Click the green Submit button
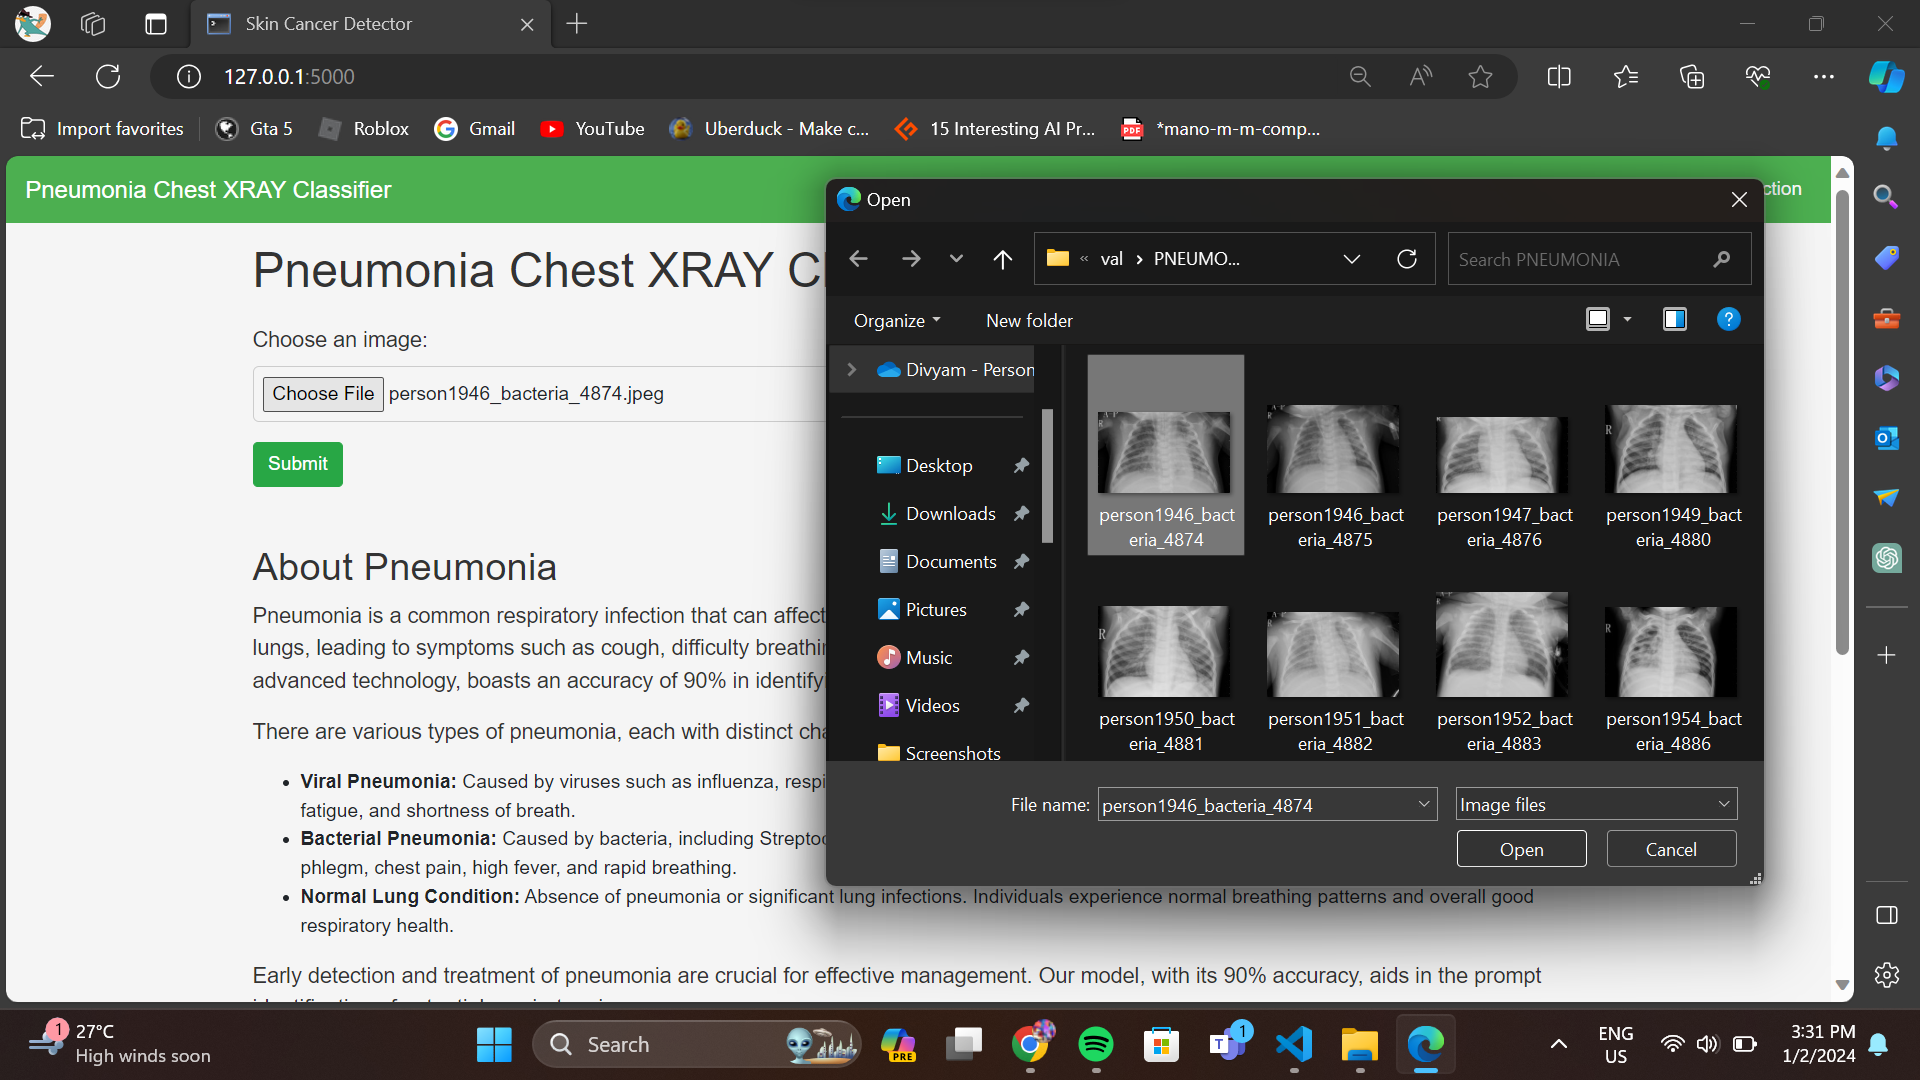Screen dimensions: 1920x1080 pos(297,464)
